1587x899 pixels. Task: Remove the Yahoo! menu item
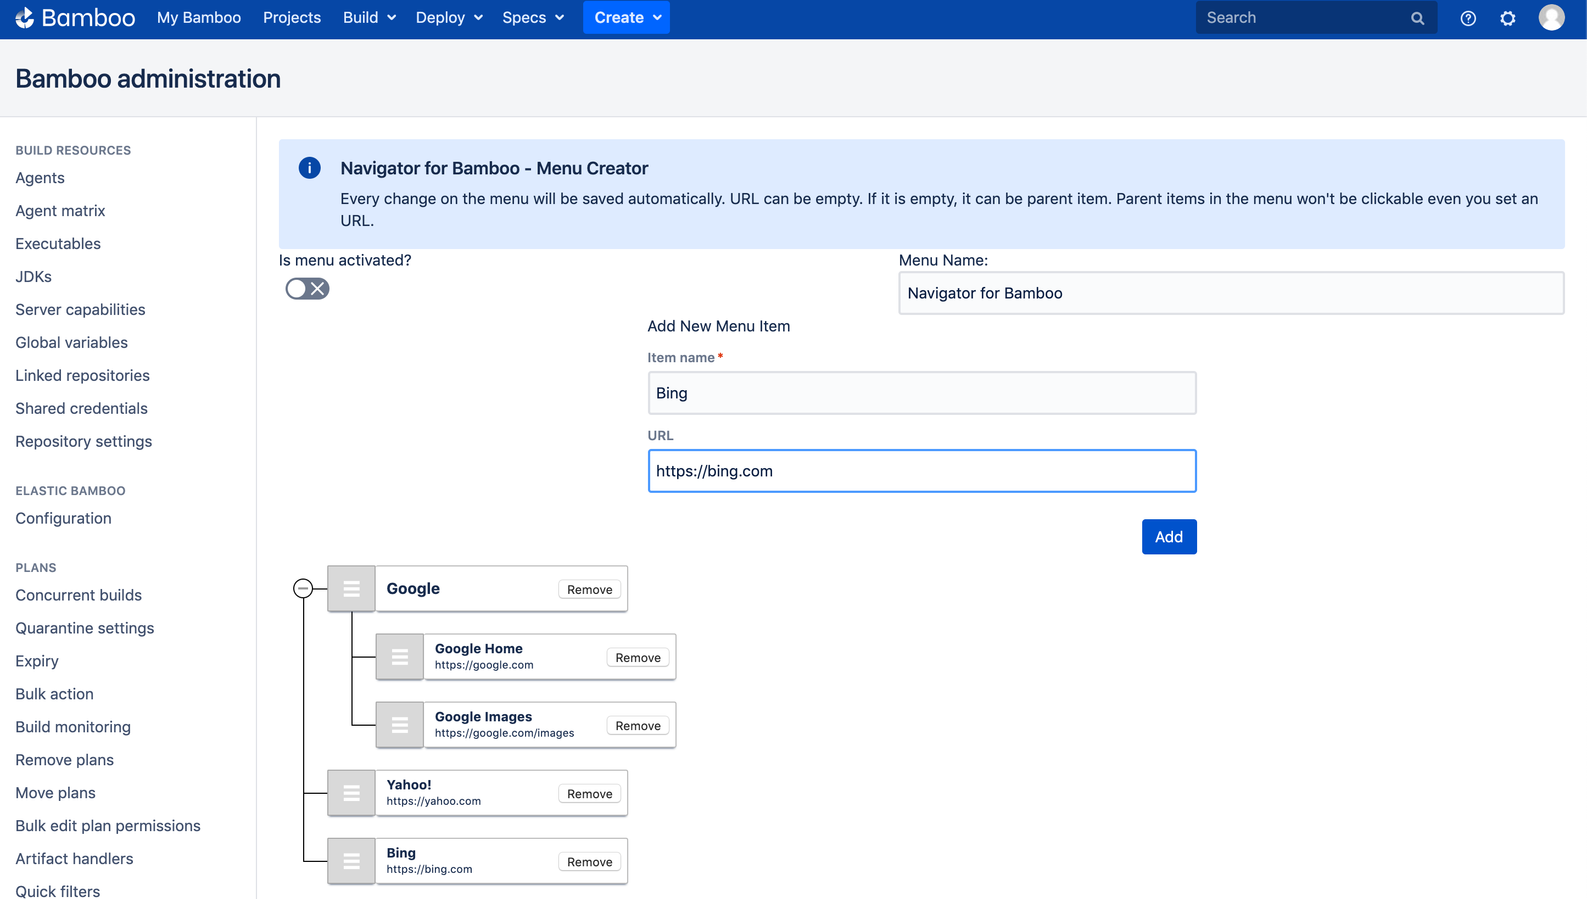[590, 794]
